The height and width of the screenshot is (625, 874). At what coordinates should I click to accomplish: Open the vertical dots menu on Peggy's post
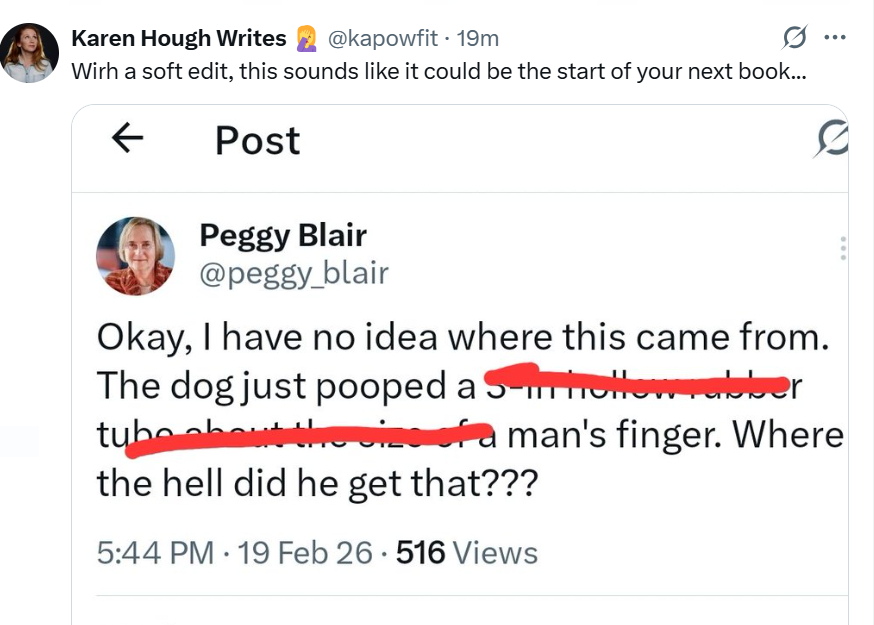842,249
